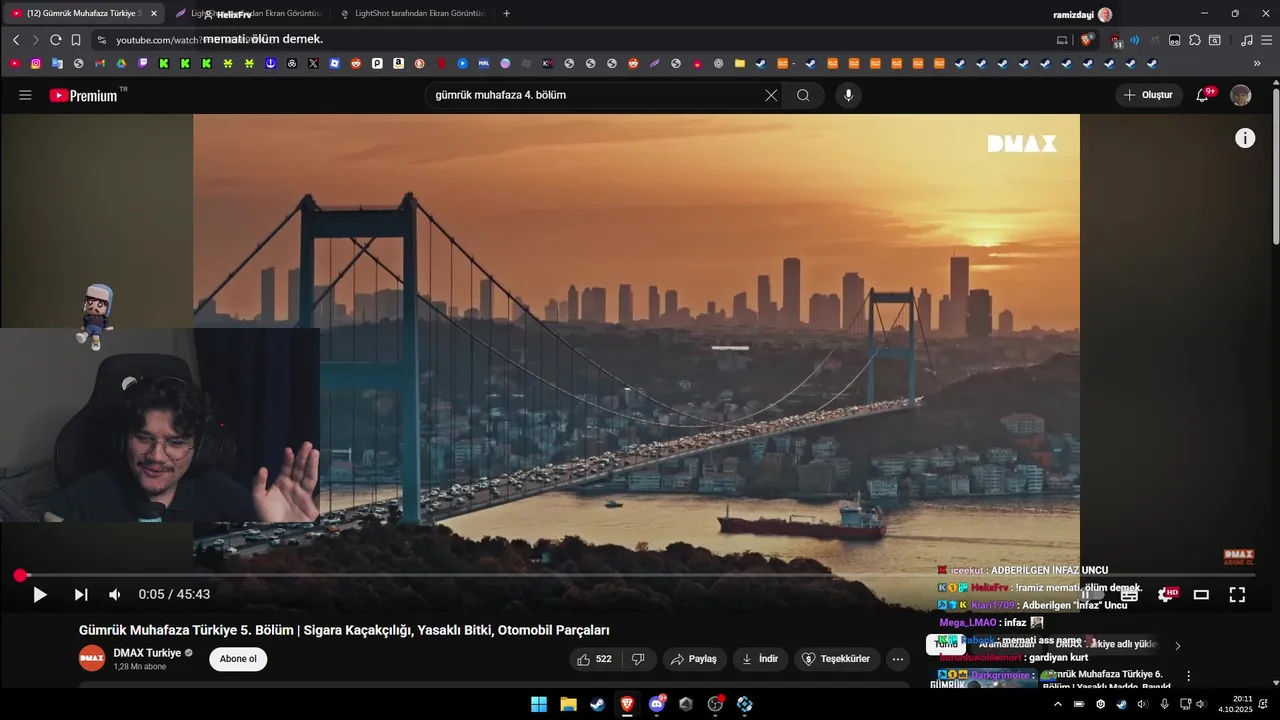The height and width of the screenshot is (720, 1280).
Task: Select the Tümü filter chip
Action: pyautogui.click(x=945, y=645)
